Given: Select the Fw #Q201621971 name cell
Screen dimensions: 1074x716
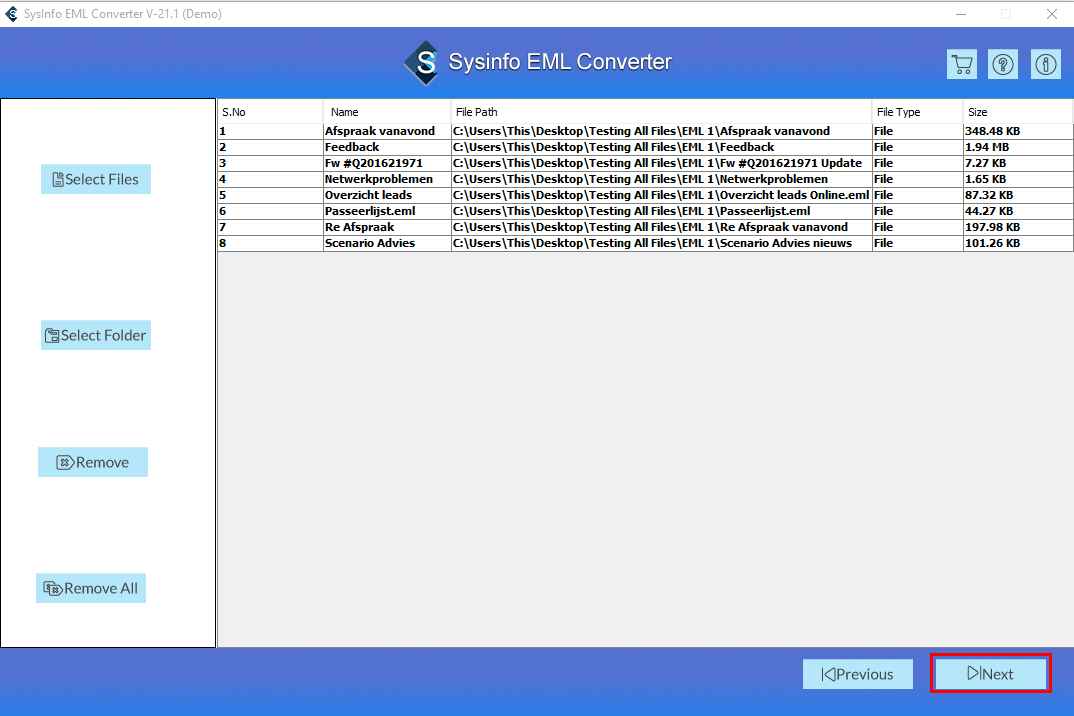Looking at the screenshot, I should 387,163.
